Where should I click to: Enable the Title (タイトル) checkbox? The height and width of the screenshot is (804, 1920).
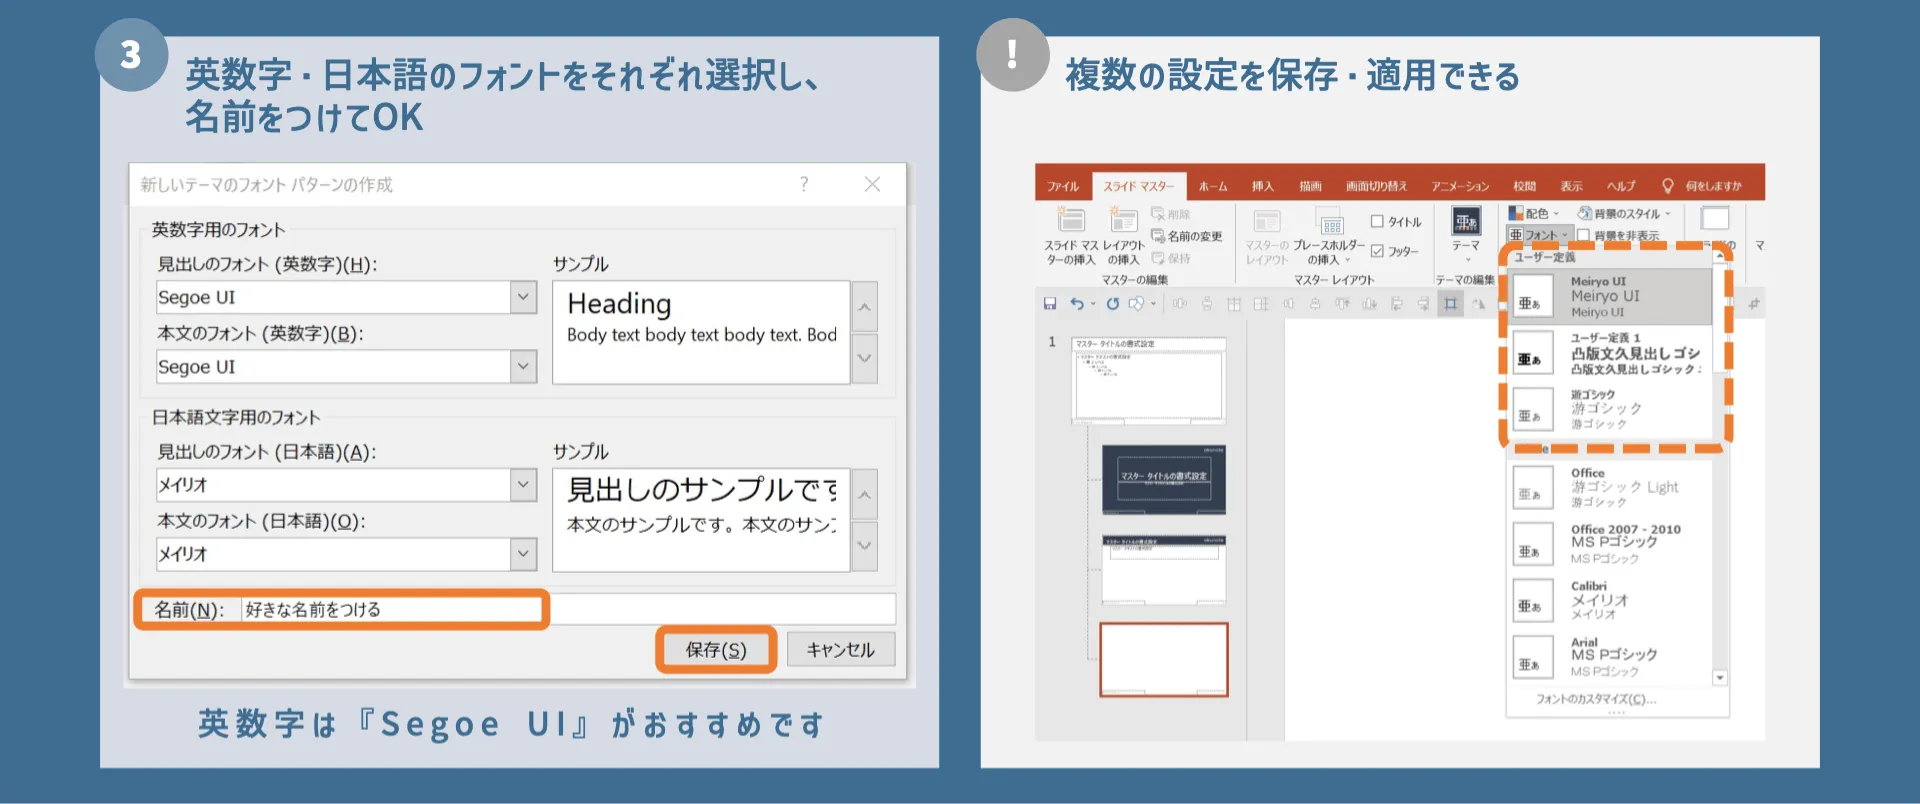pos(1377,222)
